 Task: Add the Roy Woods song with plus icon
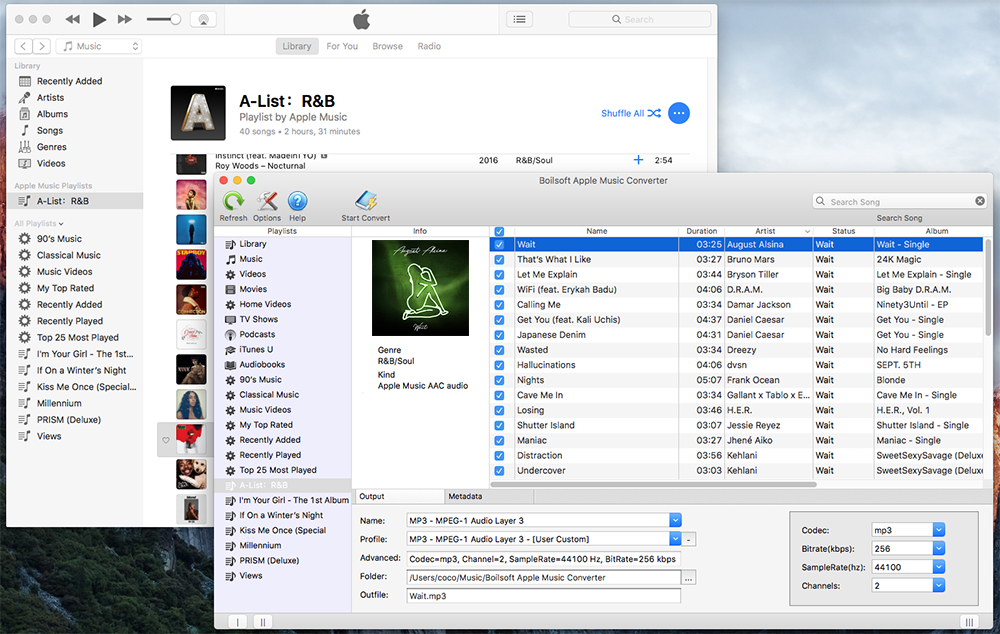pos(638,160)
